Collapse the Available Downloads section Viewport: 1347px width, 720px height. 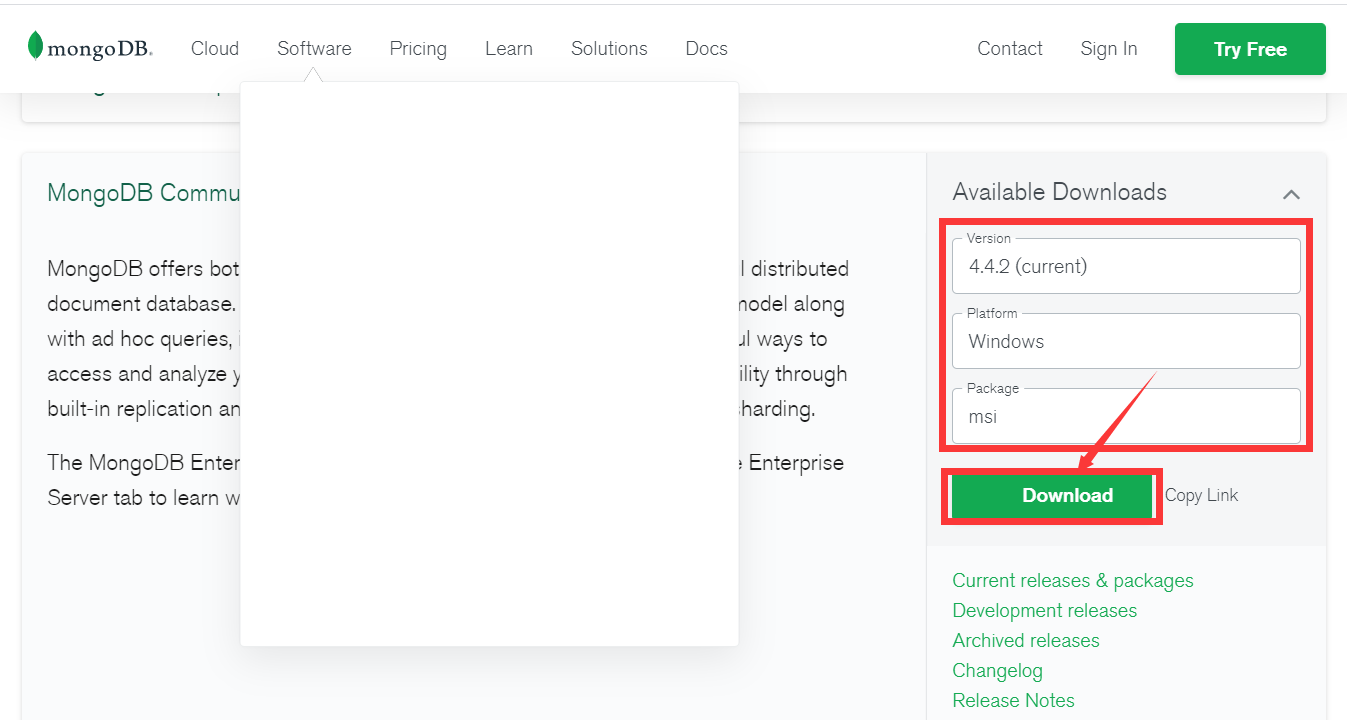click(x=1292, y=194)
